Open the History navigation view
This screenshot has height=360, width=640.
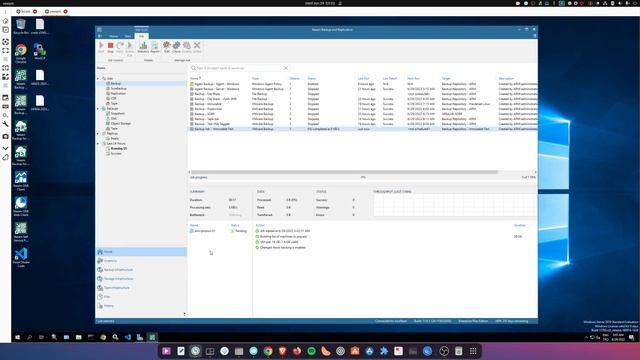(x=141, y=306)
